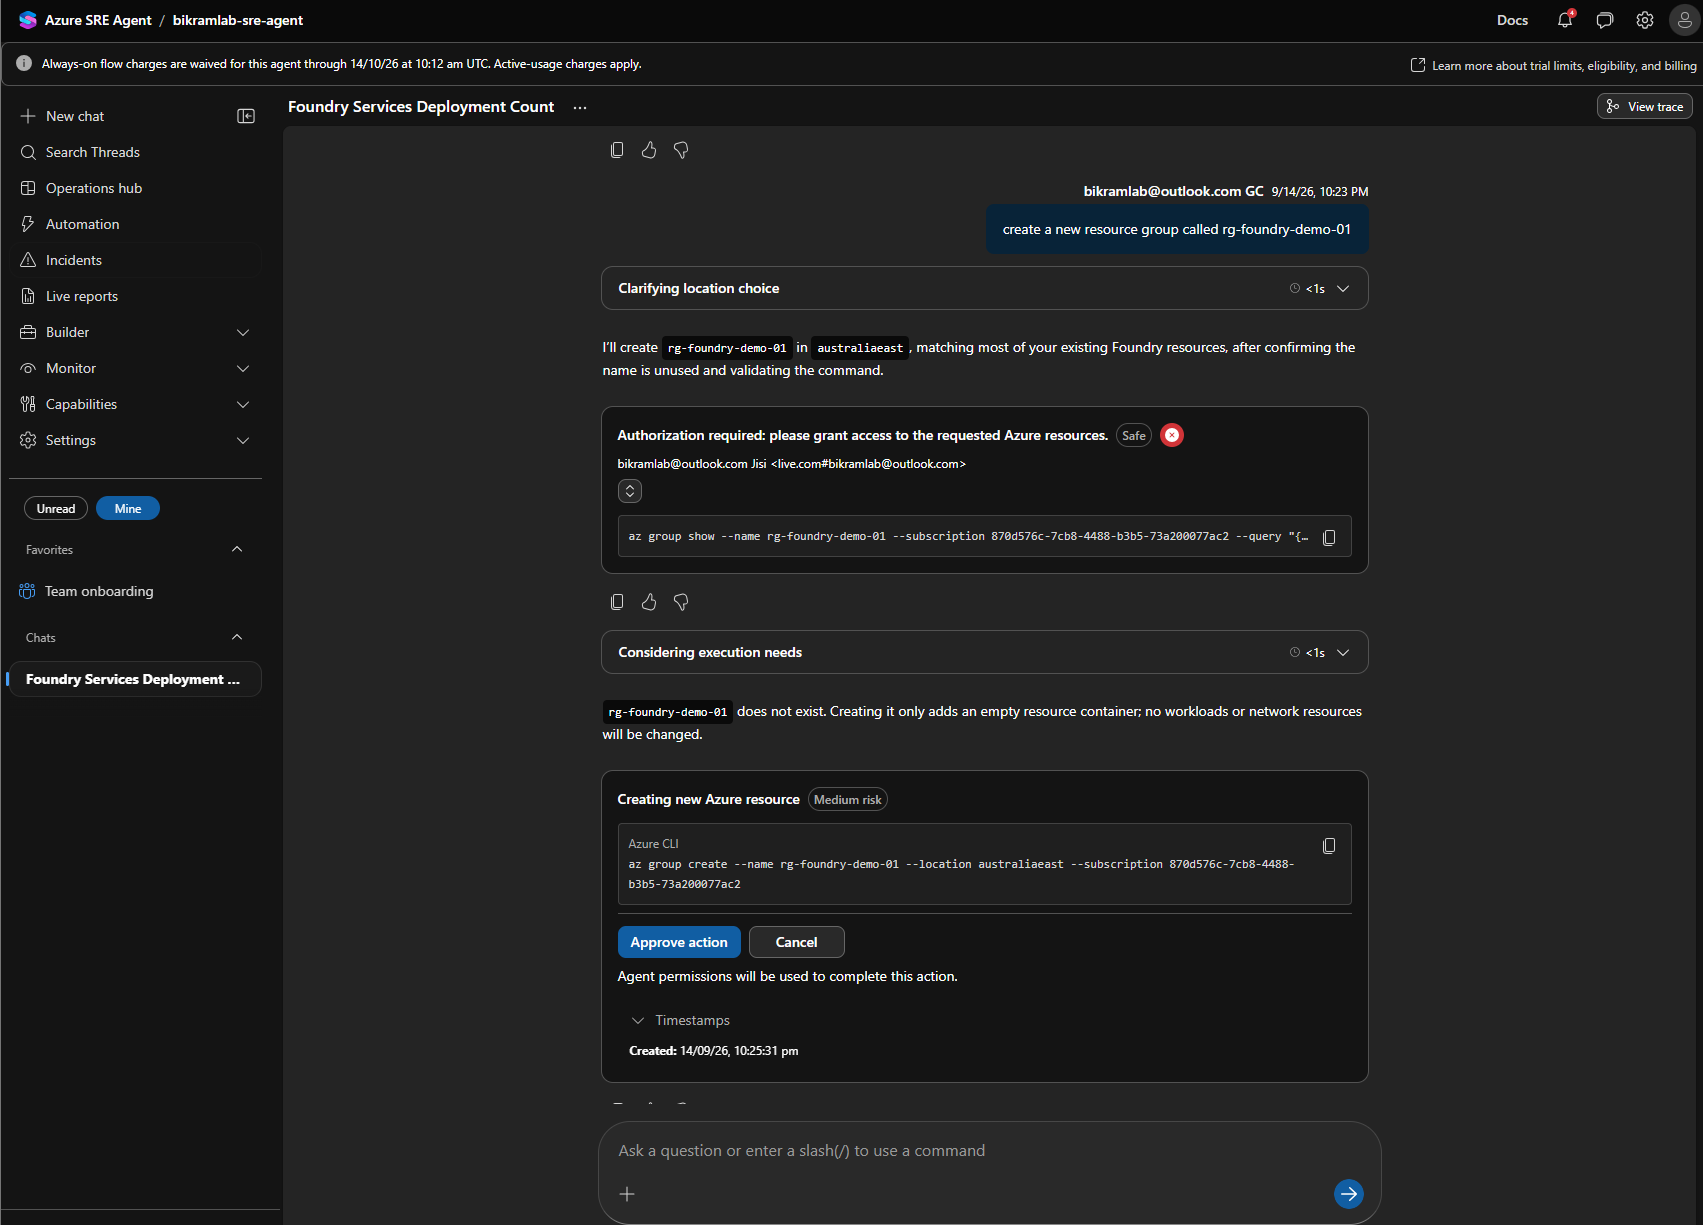1703x1225 pixels.
Task: Open settings gear in top bar
Action: point(1645,20)
